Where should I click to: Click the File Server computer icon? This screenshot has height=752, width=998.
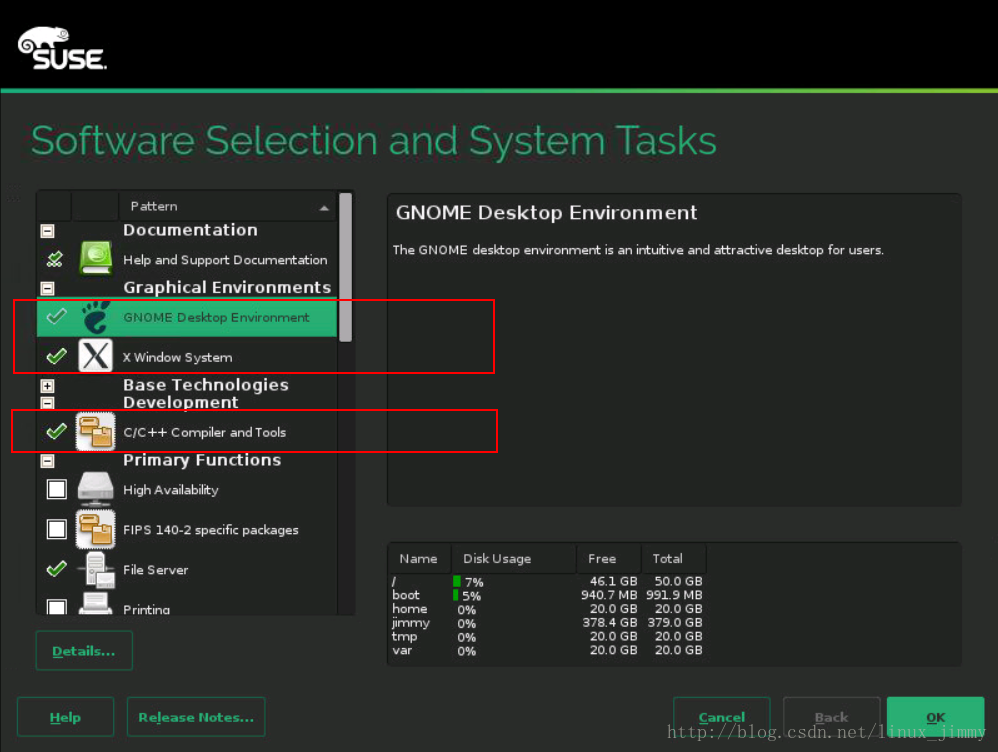click(x=99, y=569)
